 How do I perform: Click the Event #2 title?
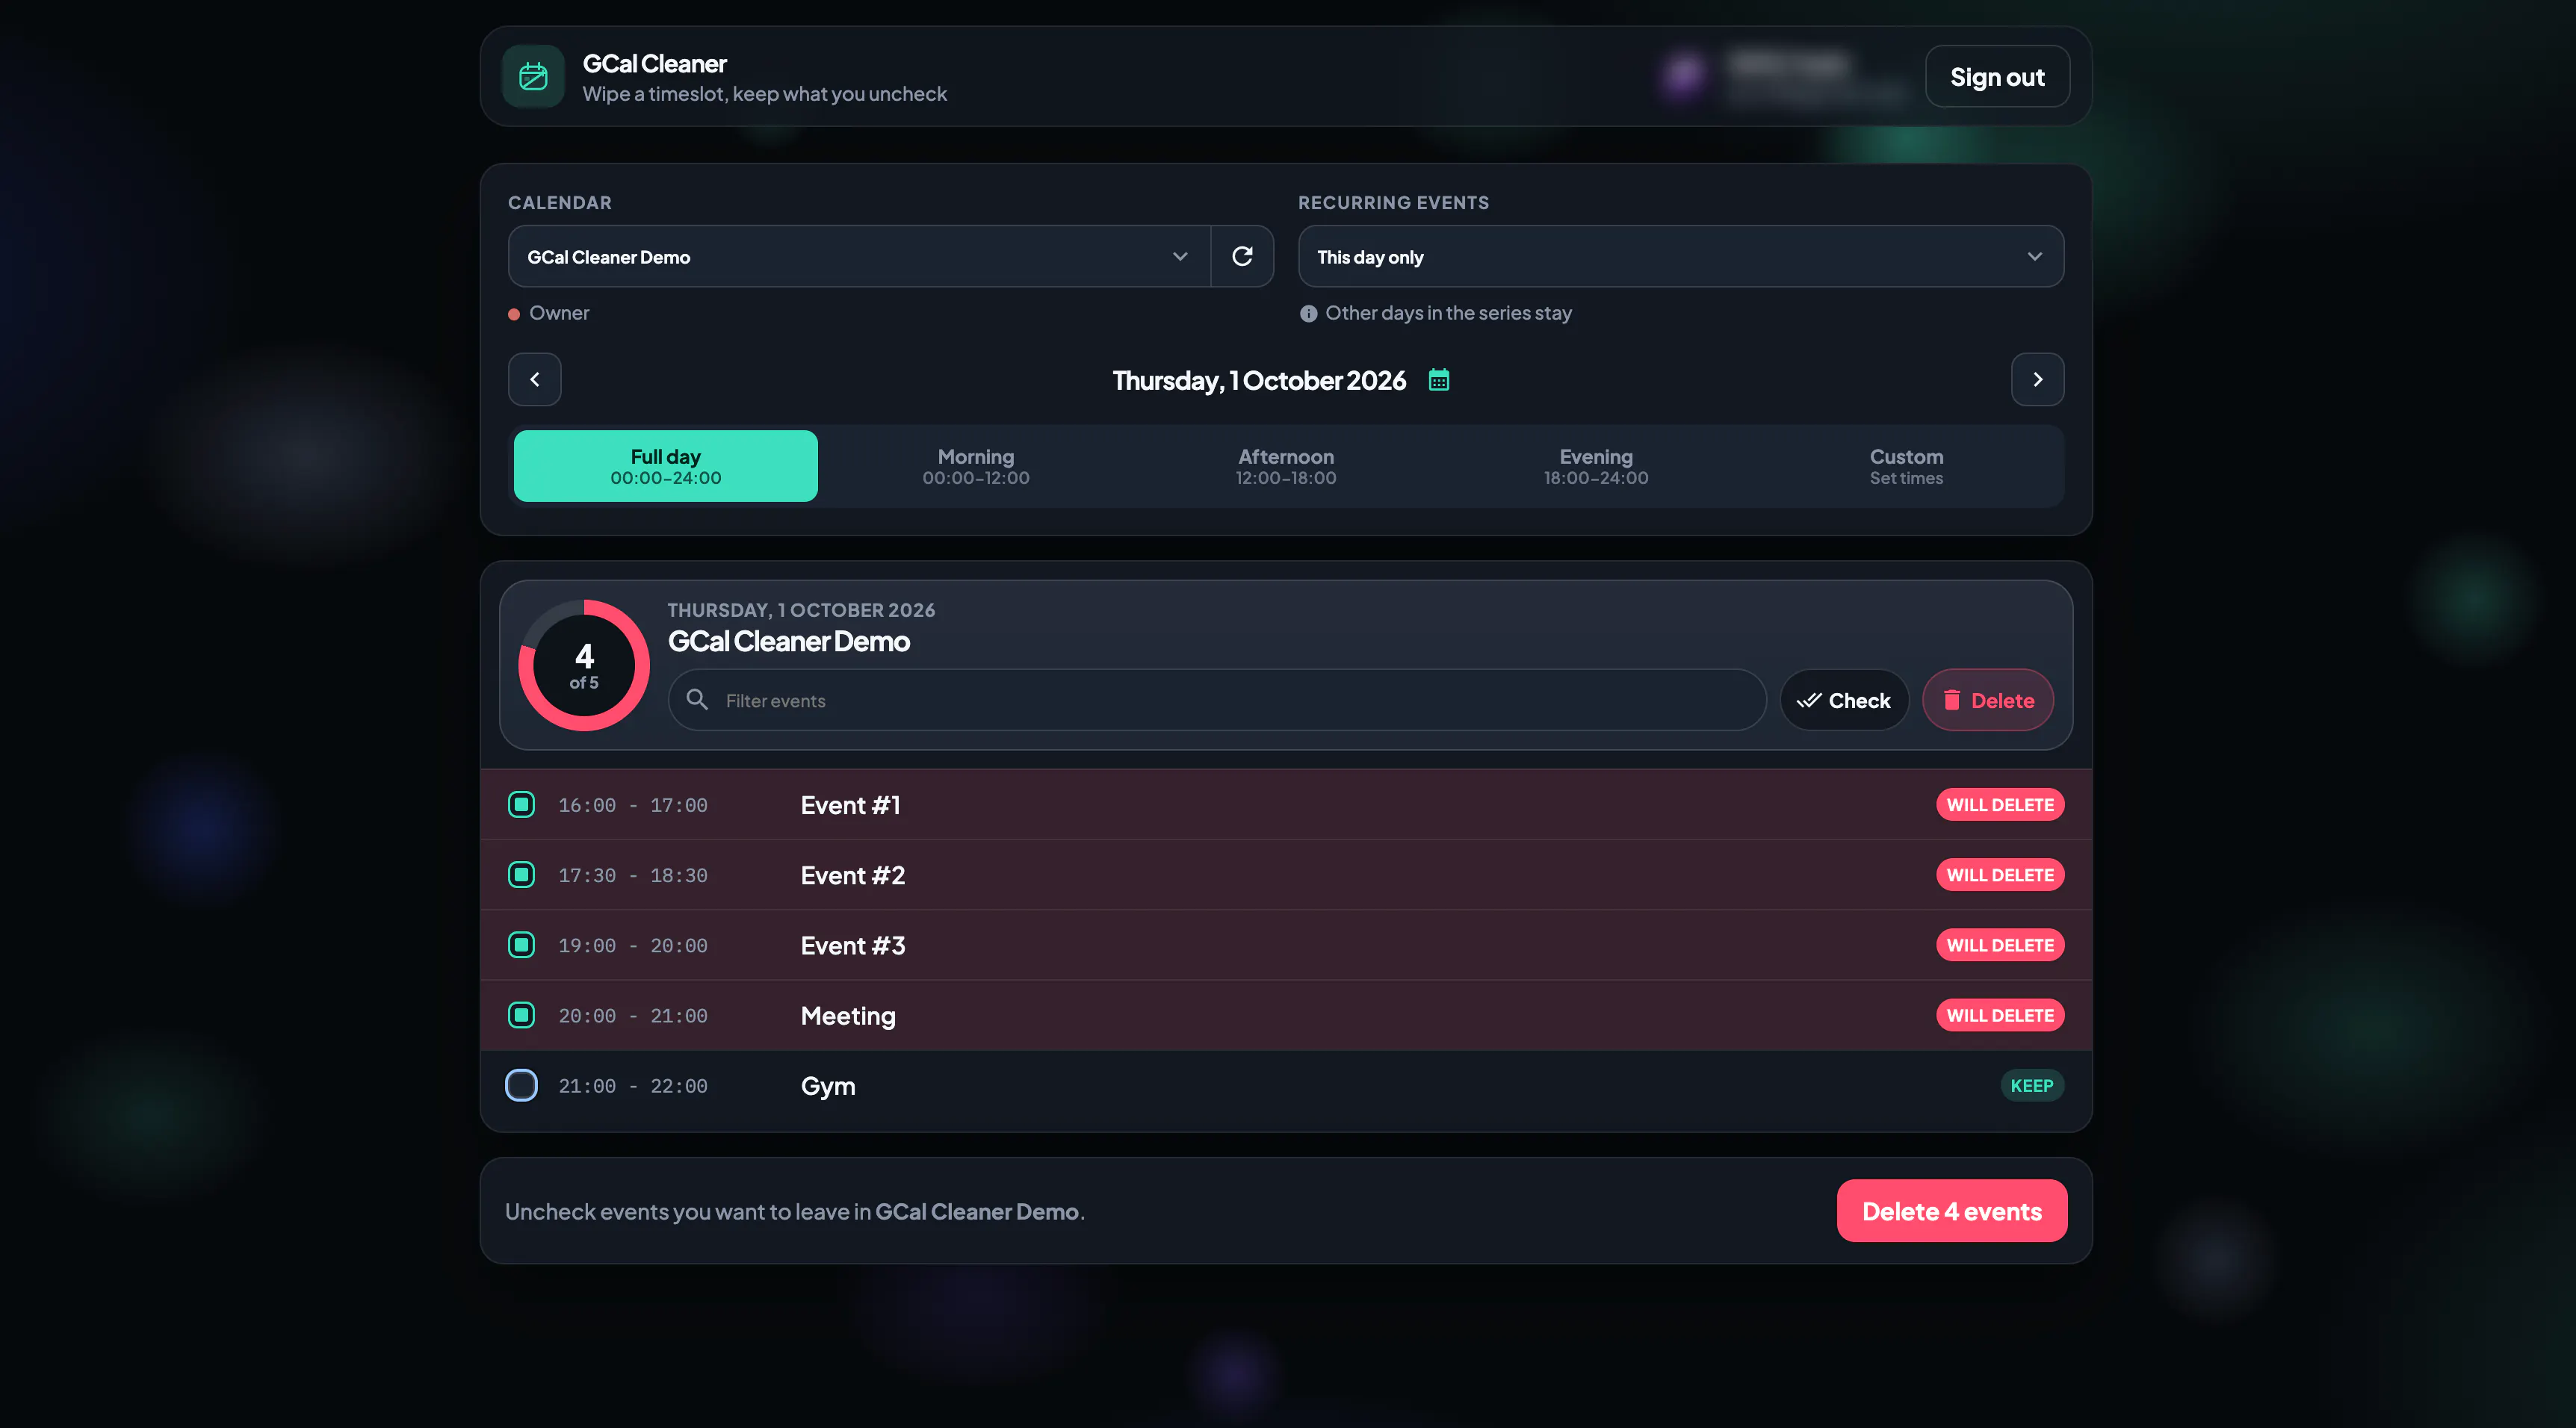click(853, 875)
